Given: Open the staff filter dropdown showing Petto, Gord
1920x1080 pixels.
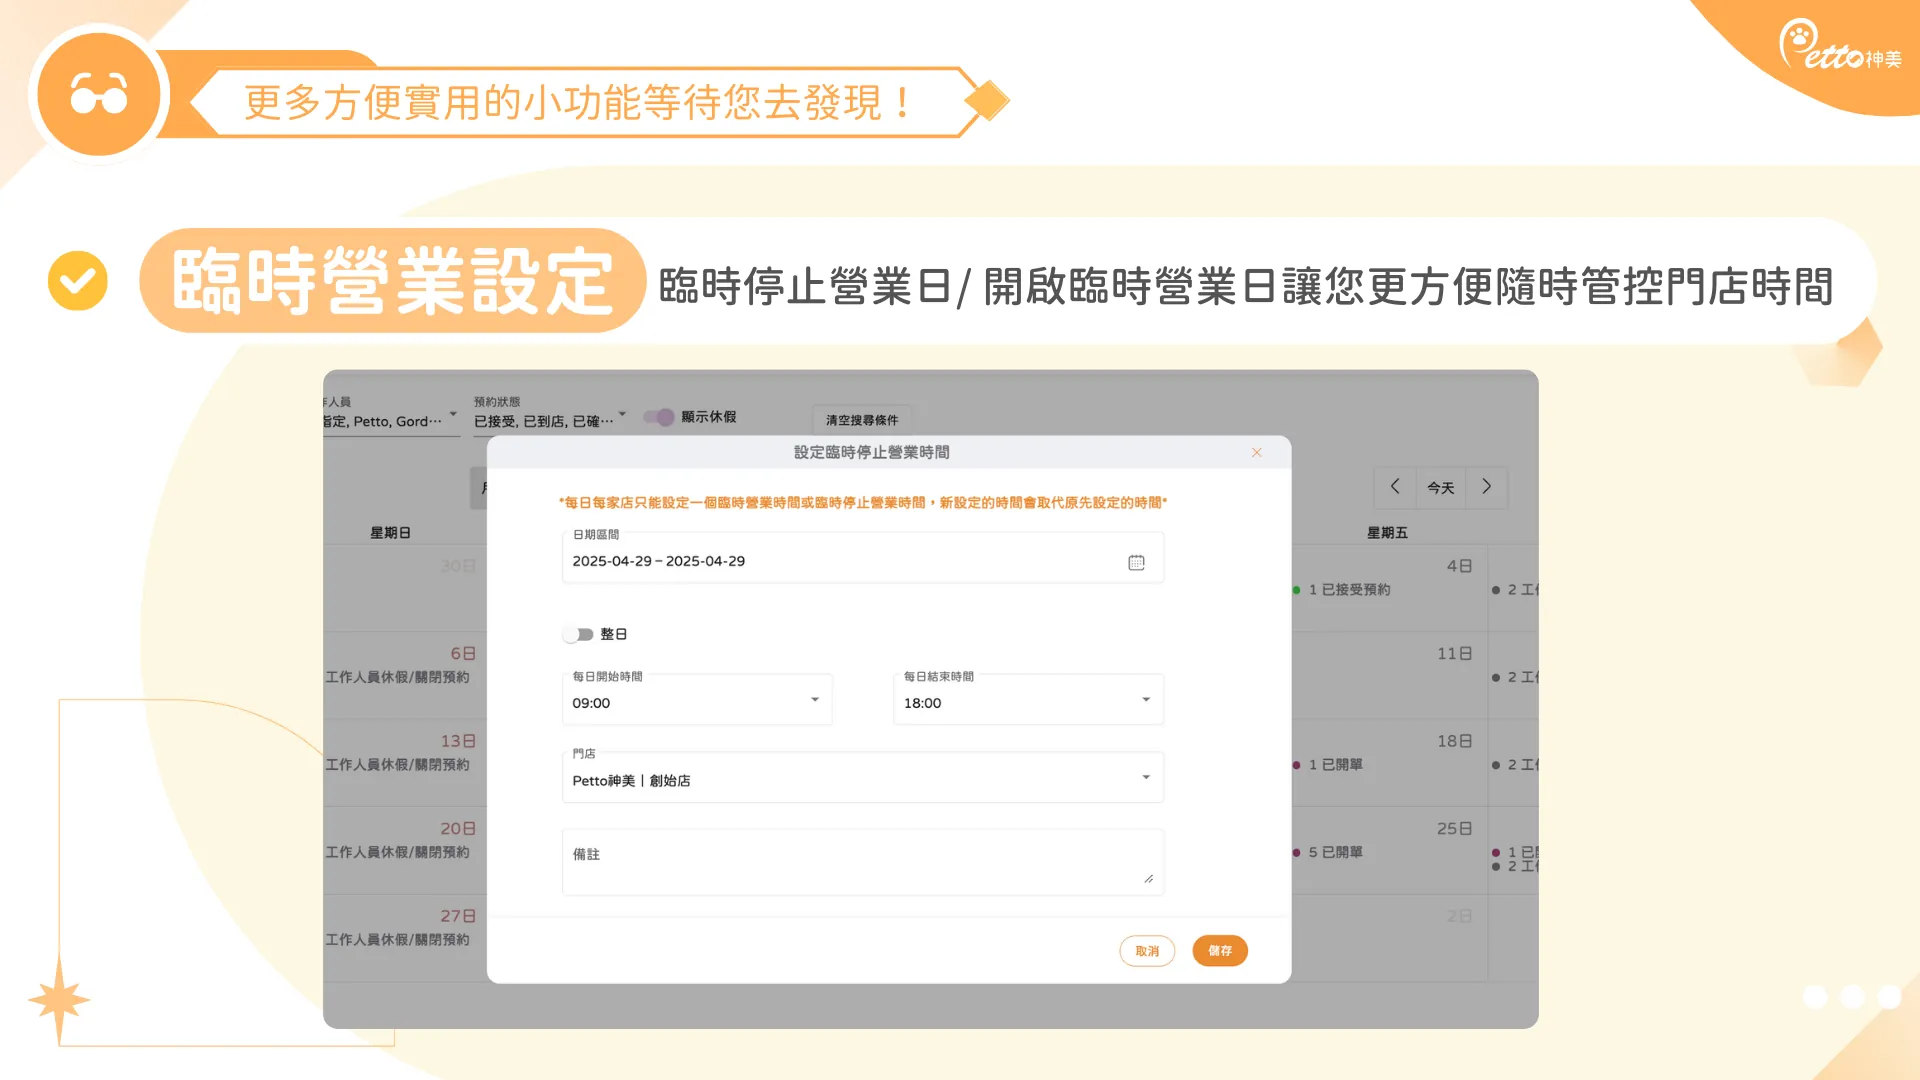Looking at the screenshot, I should [x=390, y=415].
